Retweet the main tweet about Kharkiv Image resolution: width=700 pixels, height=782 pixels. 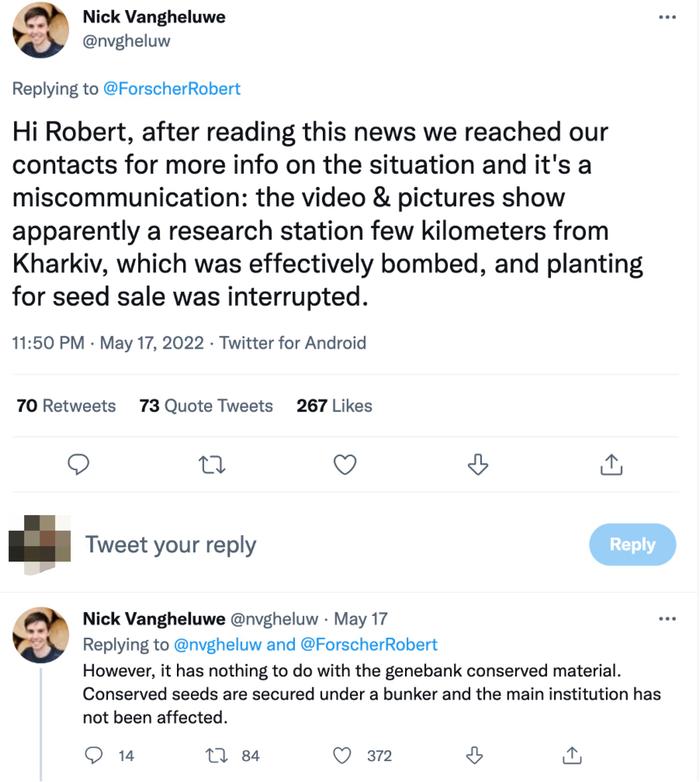click(212, 465)
